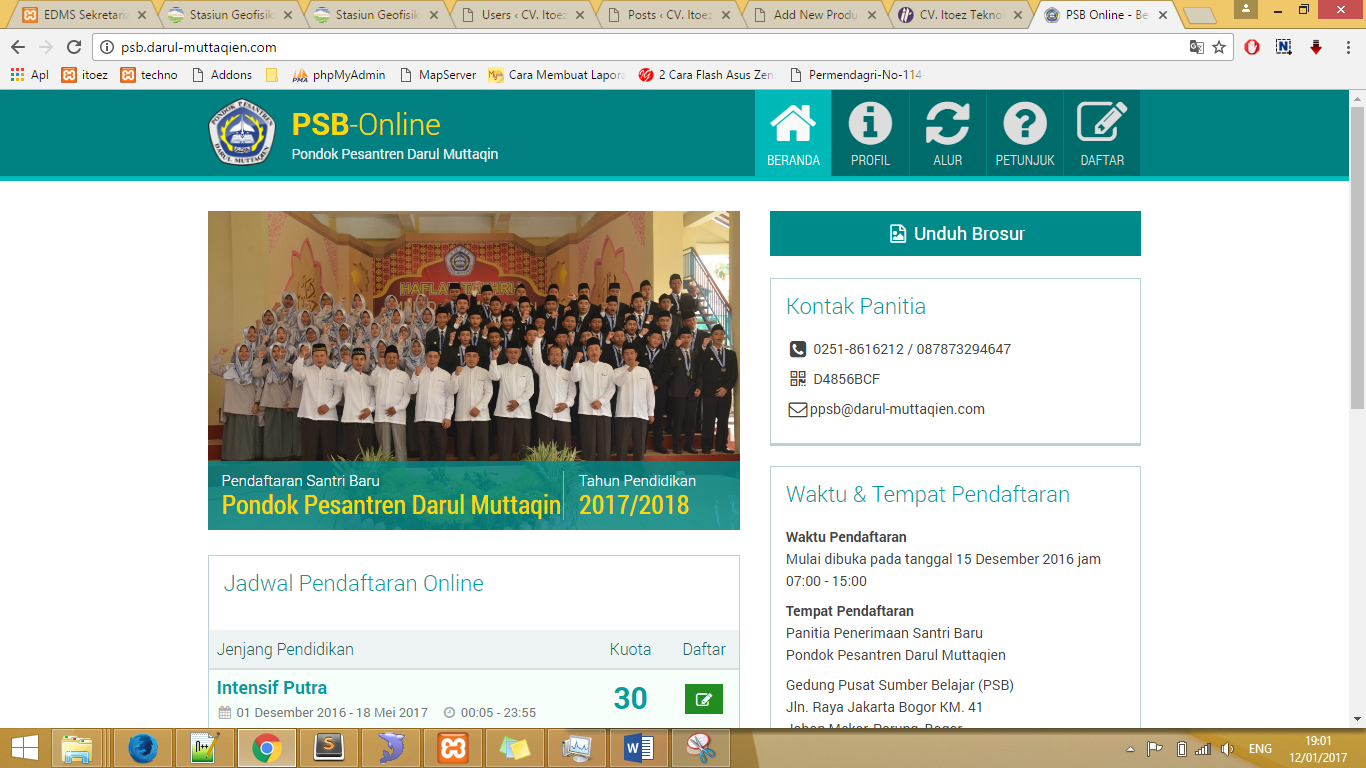Open File Explorer from the taskbar
Viewport: 1366px width, 768px height.
point(77,748)
